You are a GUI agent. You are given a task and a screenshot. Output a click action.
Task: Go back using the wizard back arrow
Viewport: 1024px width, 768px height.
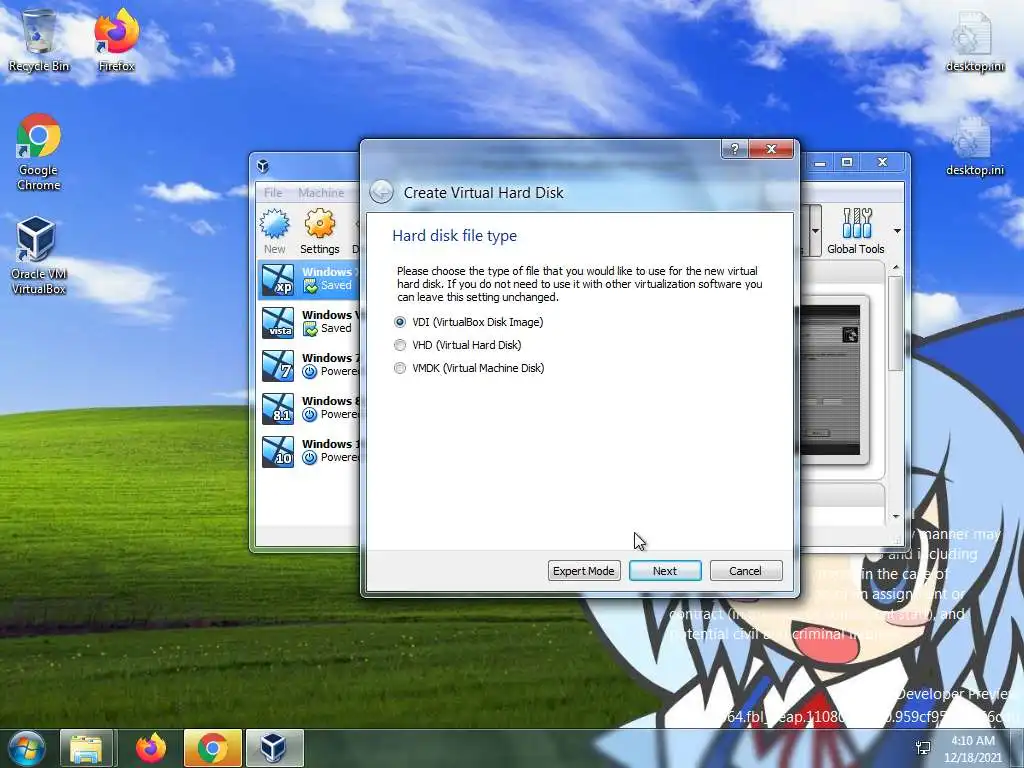pos(381,192)
